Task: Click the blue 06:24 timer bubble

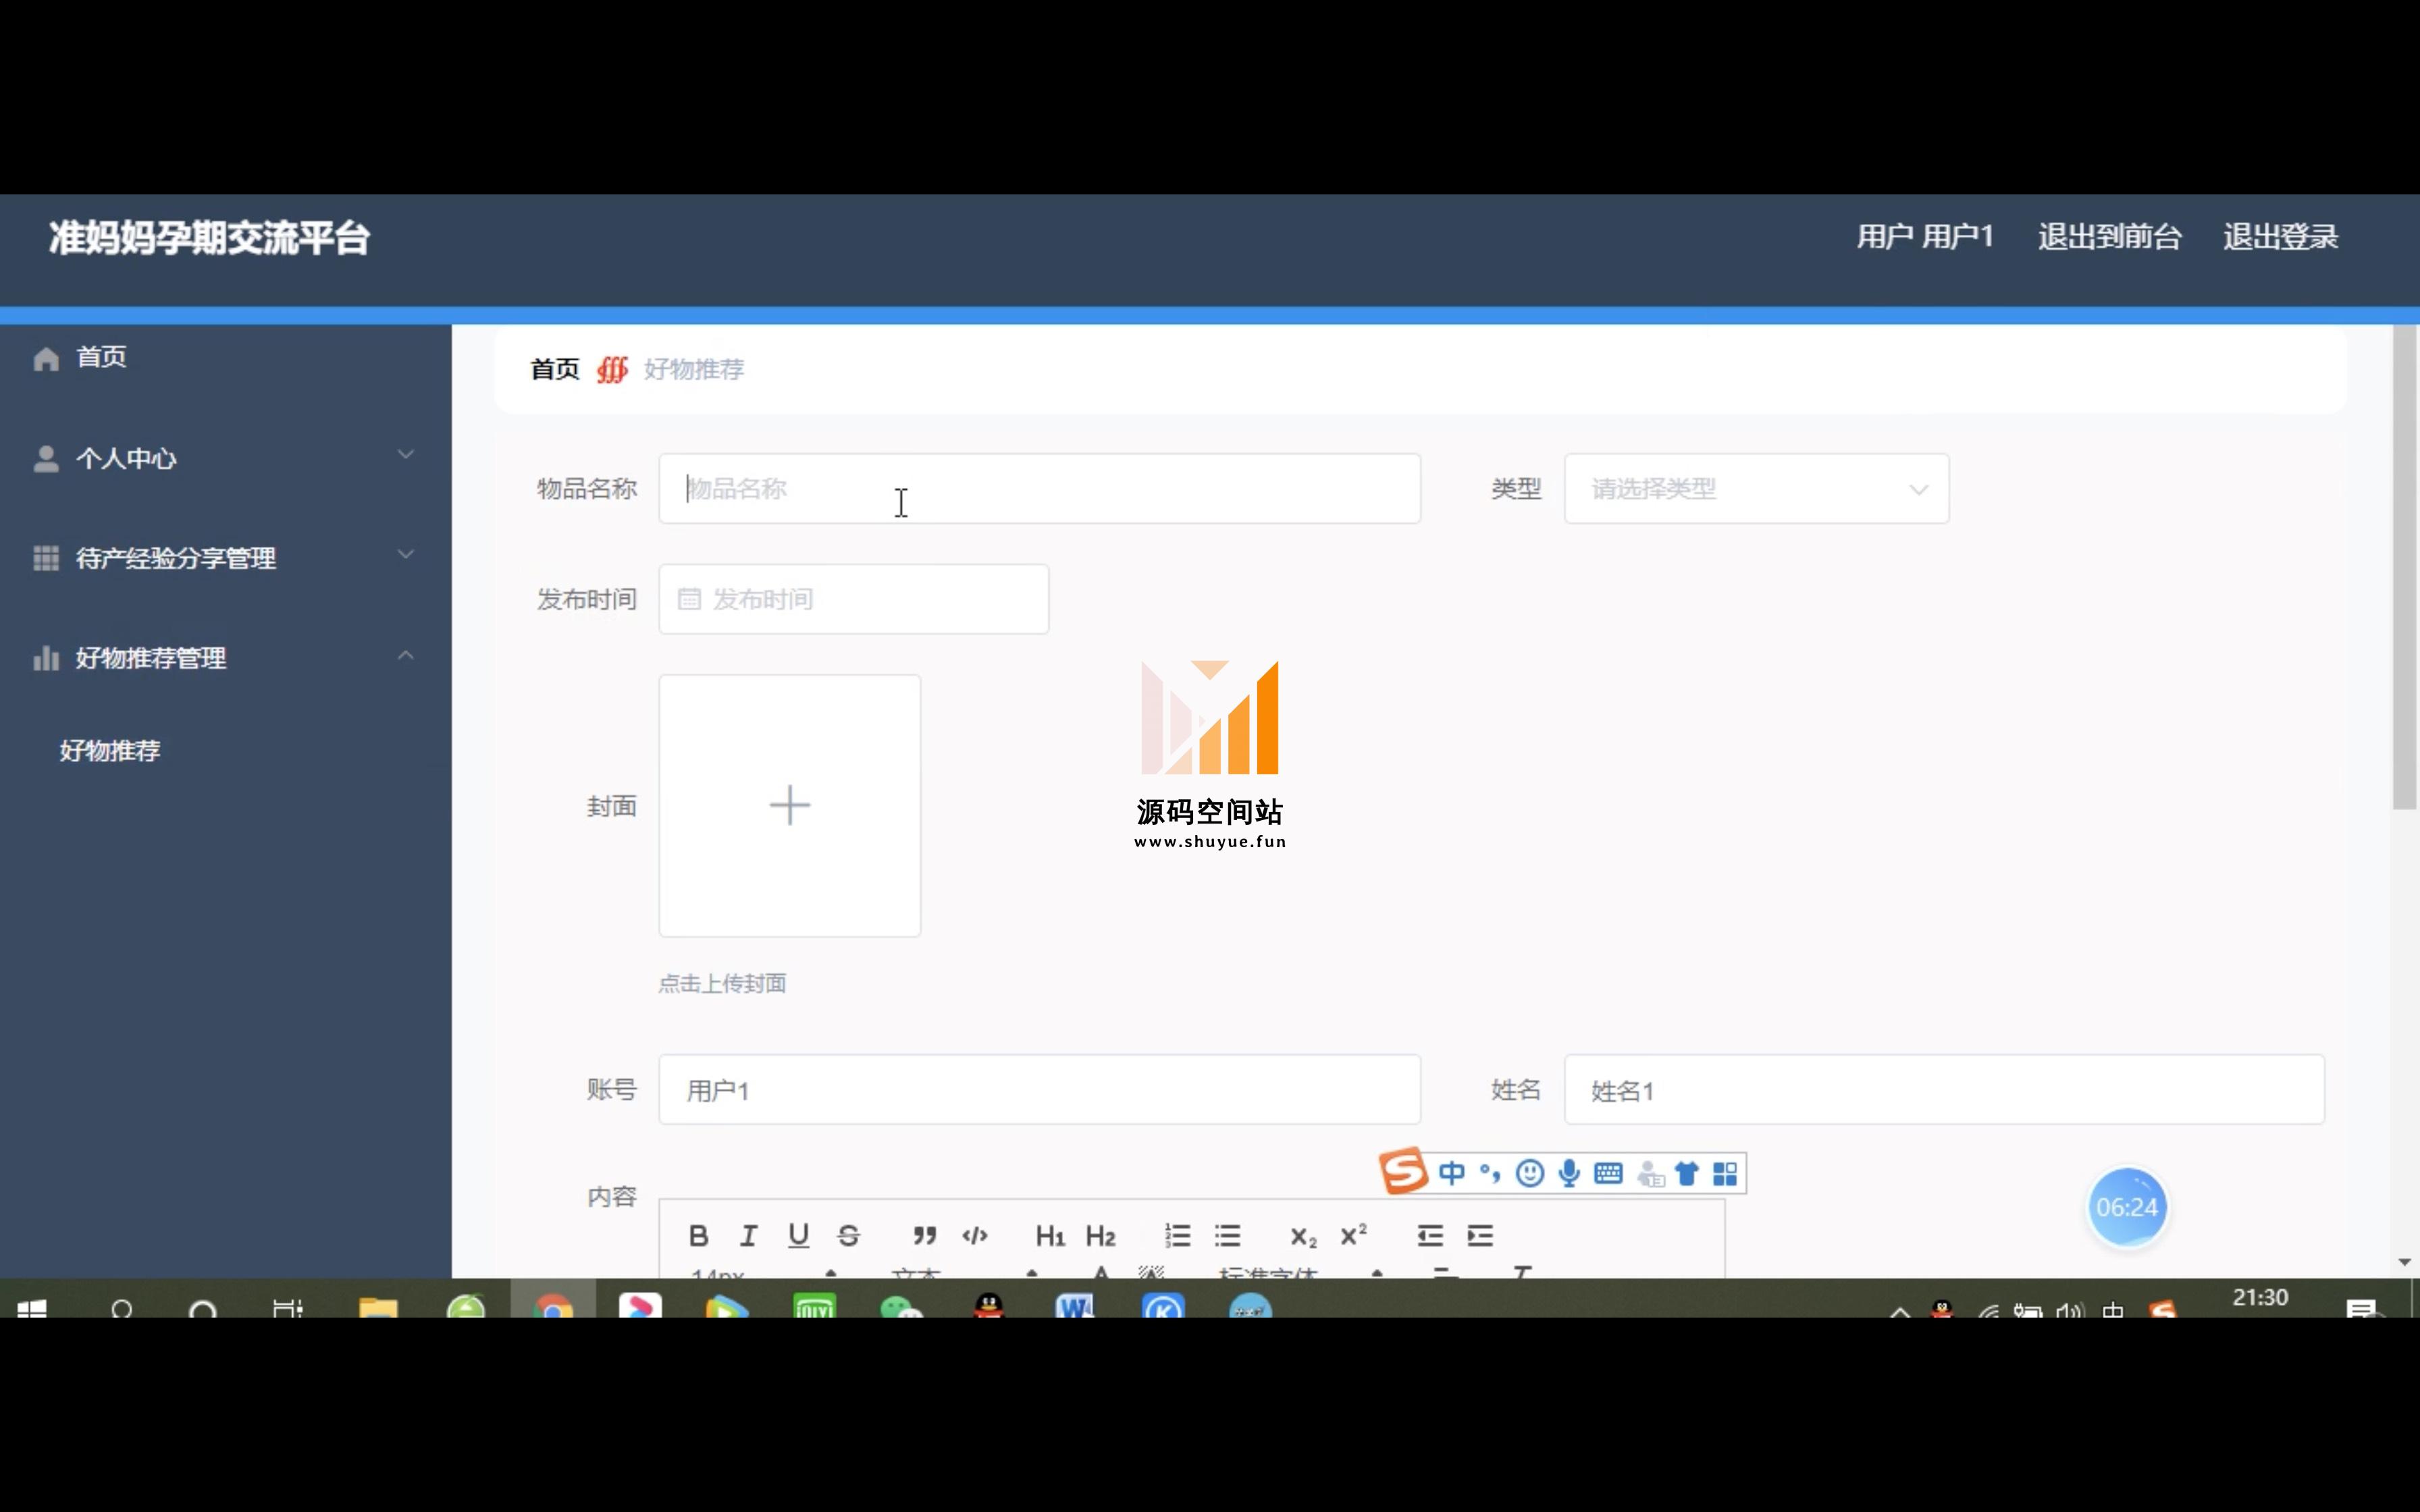Action: [2127, 1207]
